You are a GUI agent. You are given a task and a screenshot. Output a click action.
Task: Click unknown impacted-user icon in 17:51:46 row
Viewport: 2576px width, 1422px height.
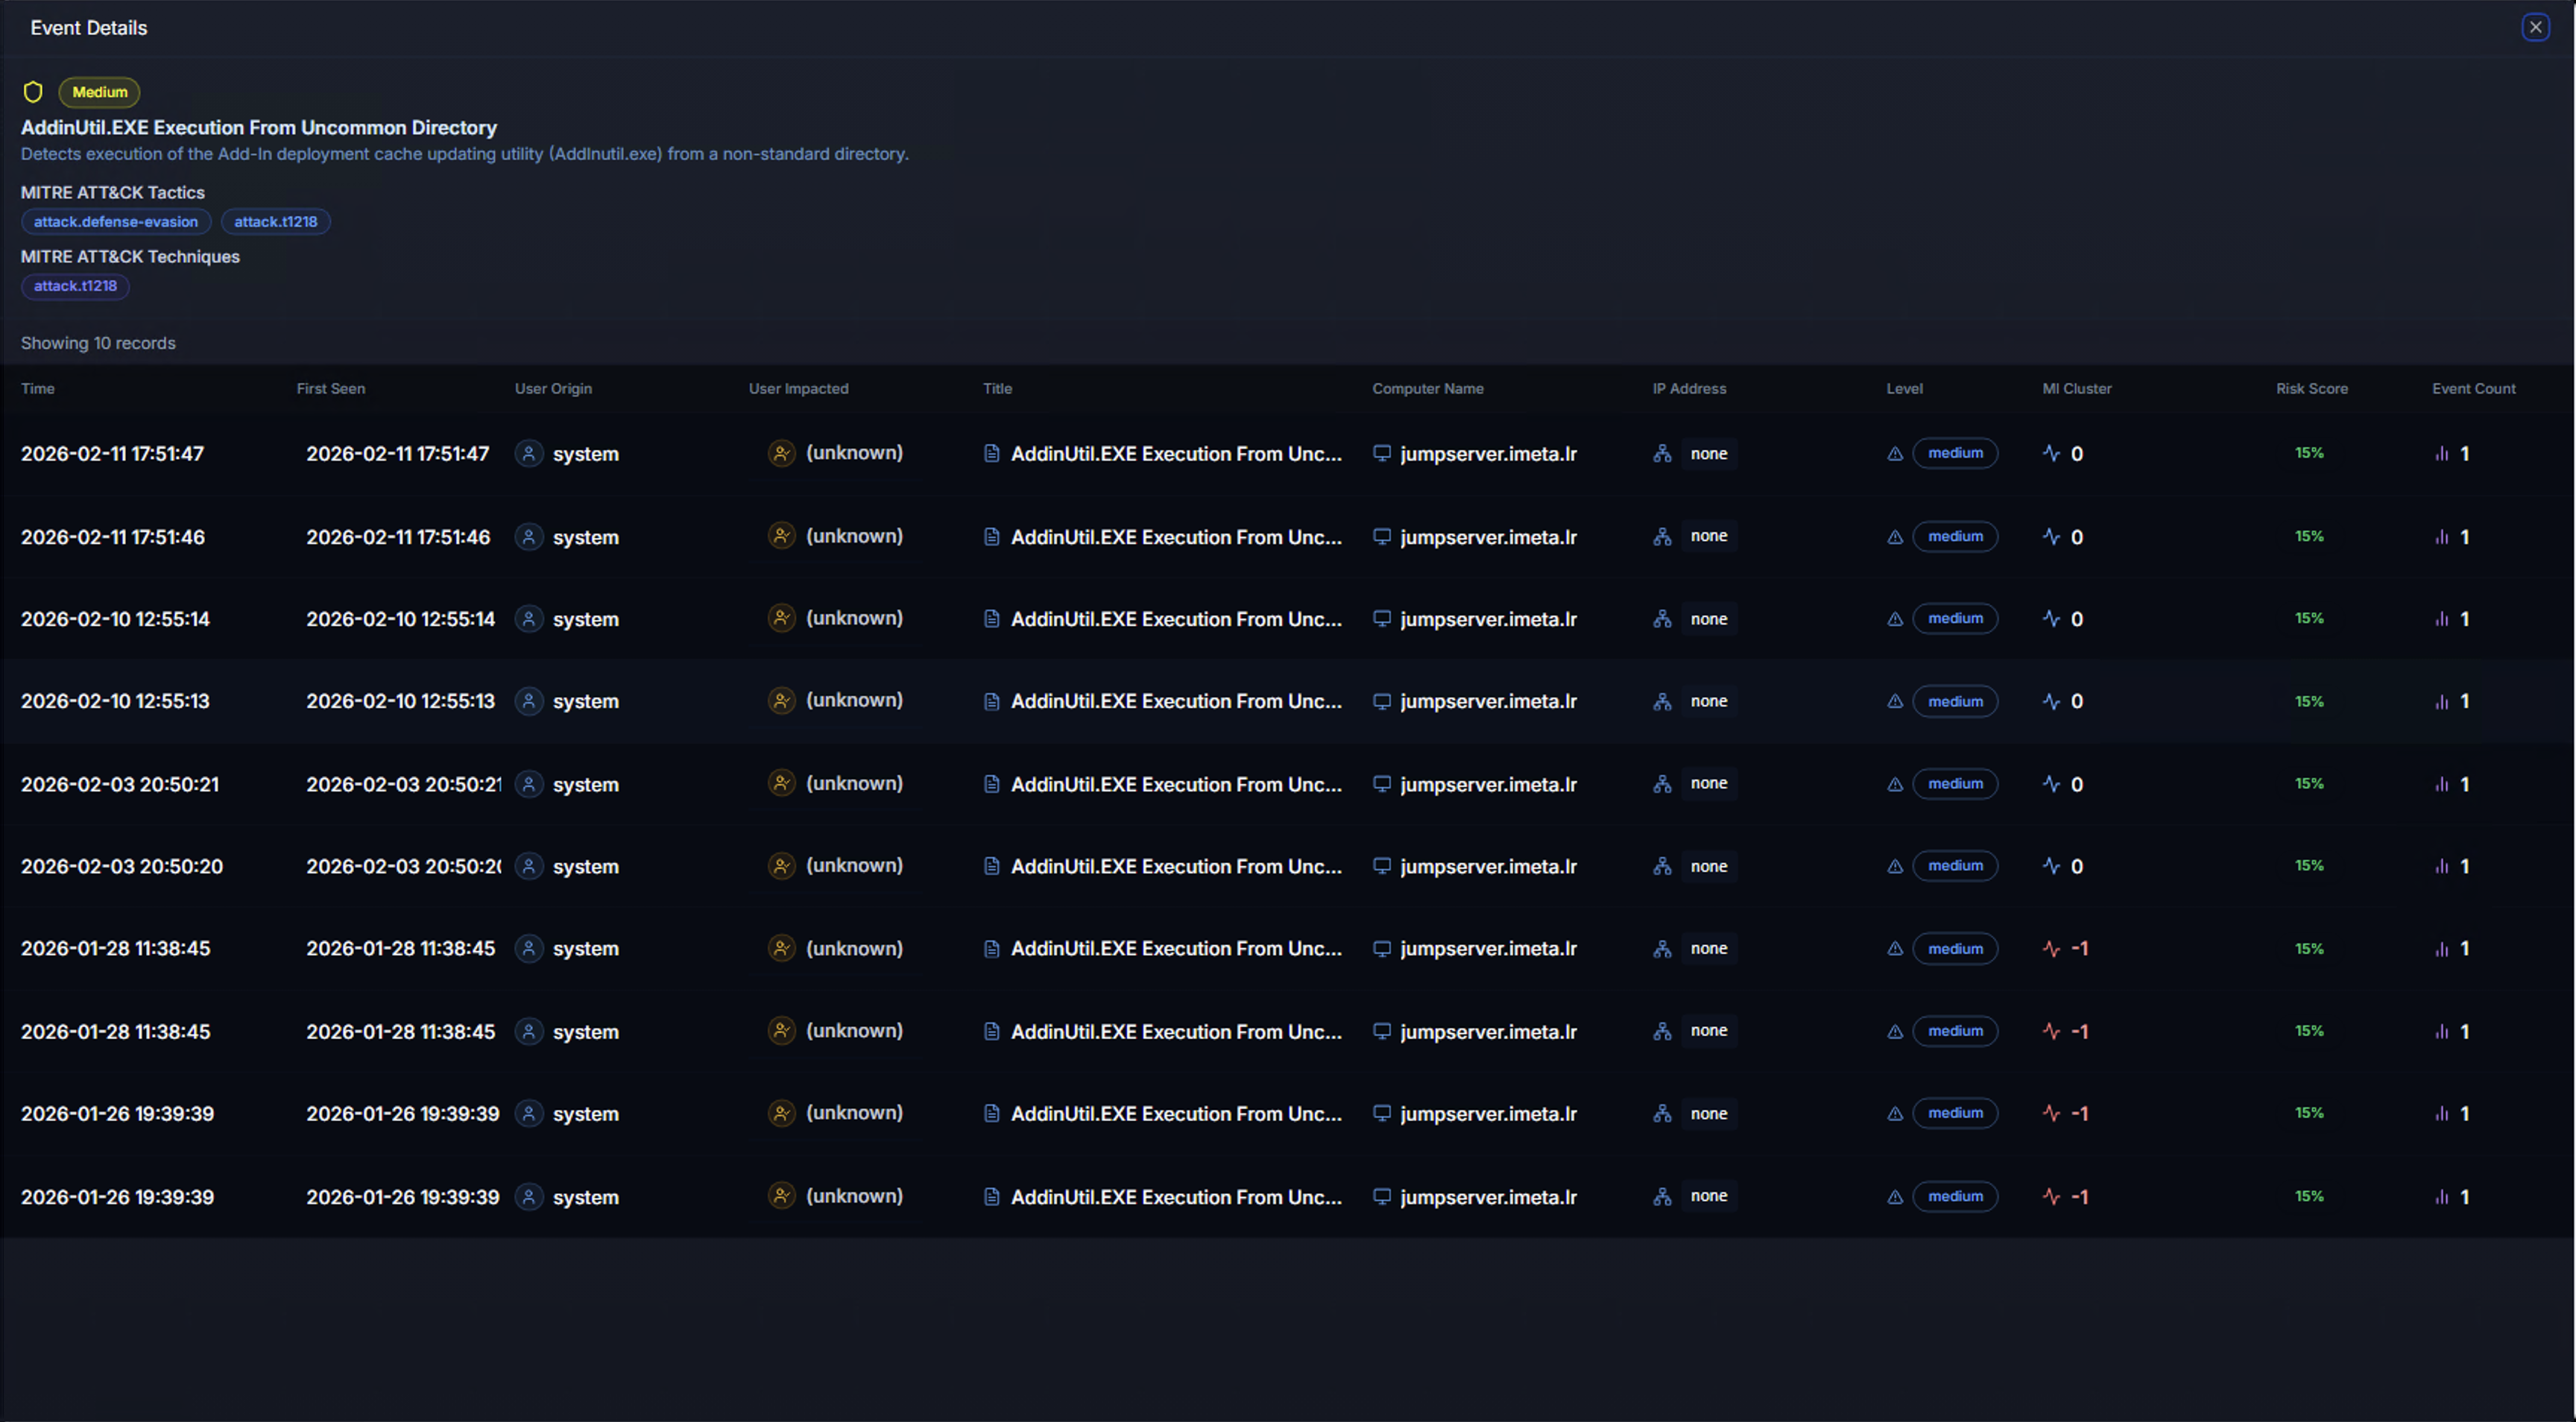point(781,536)
